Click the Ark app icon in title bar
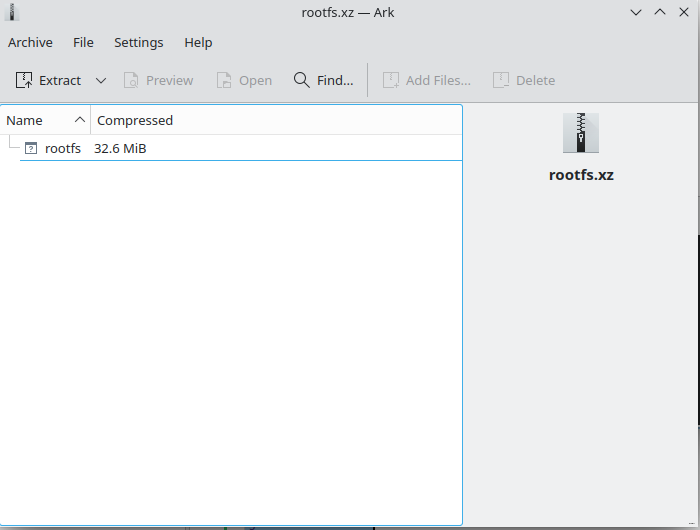 point(13,12)
